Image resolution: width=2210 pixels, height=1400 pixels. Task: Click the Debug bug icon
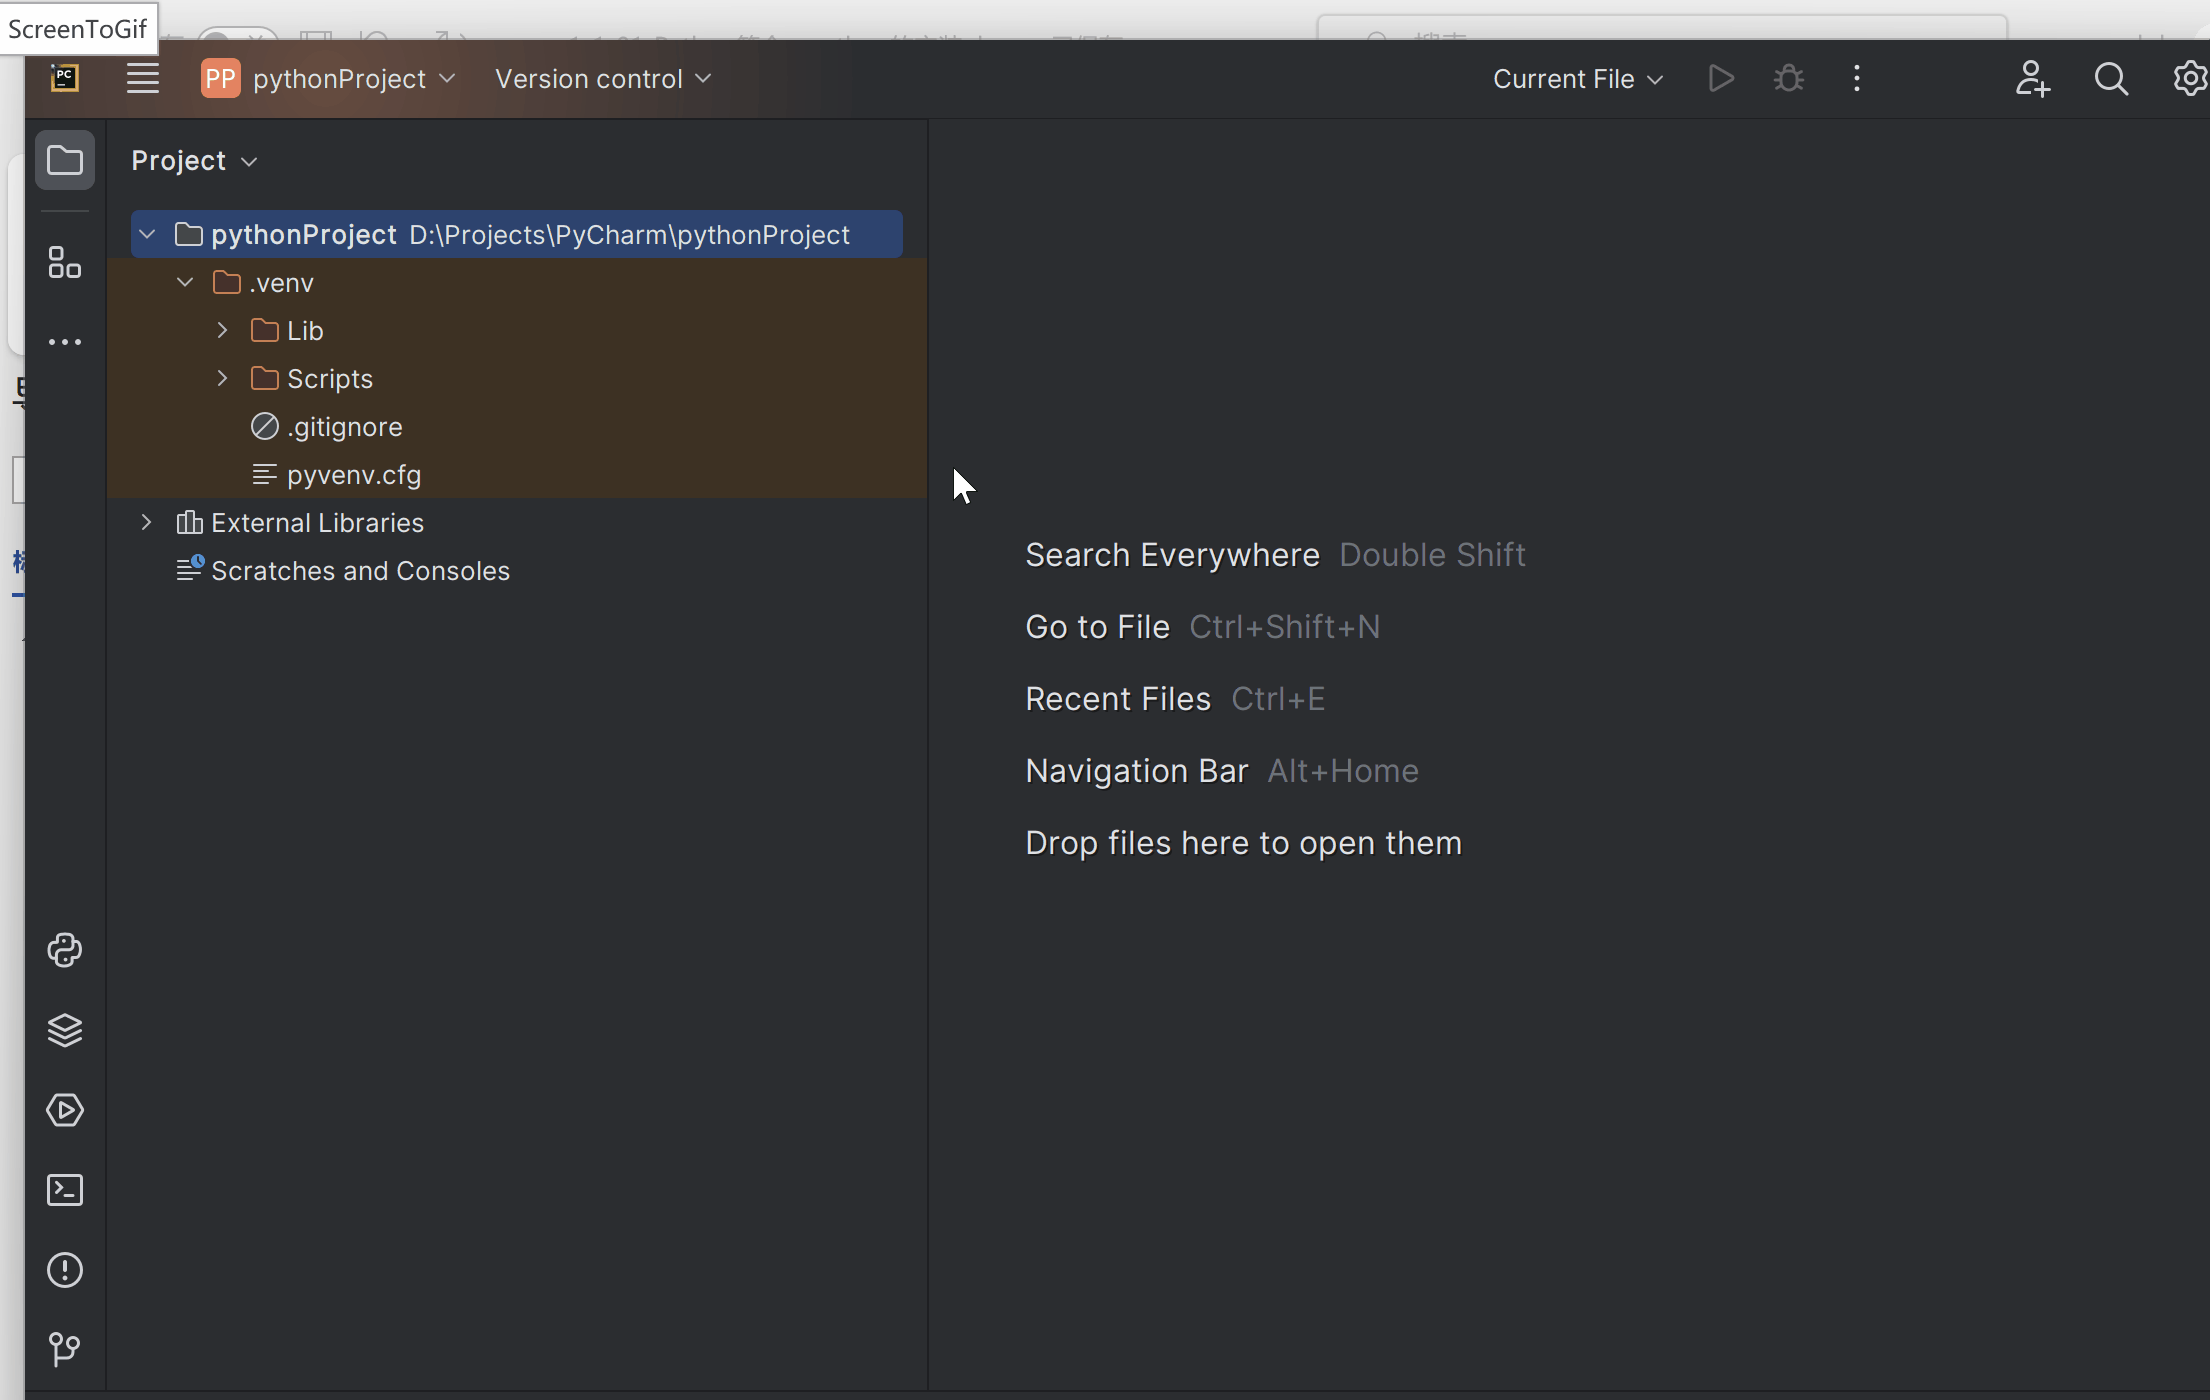pos(1789,79)
